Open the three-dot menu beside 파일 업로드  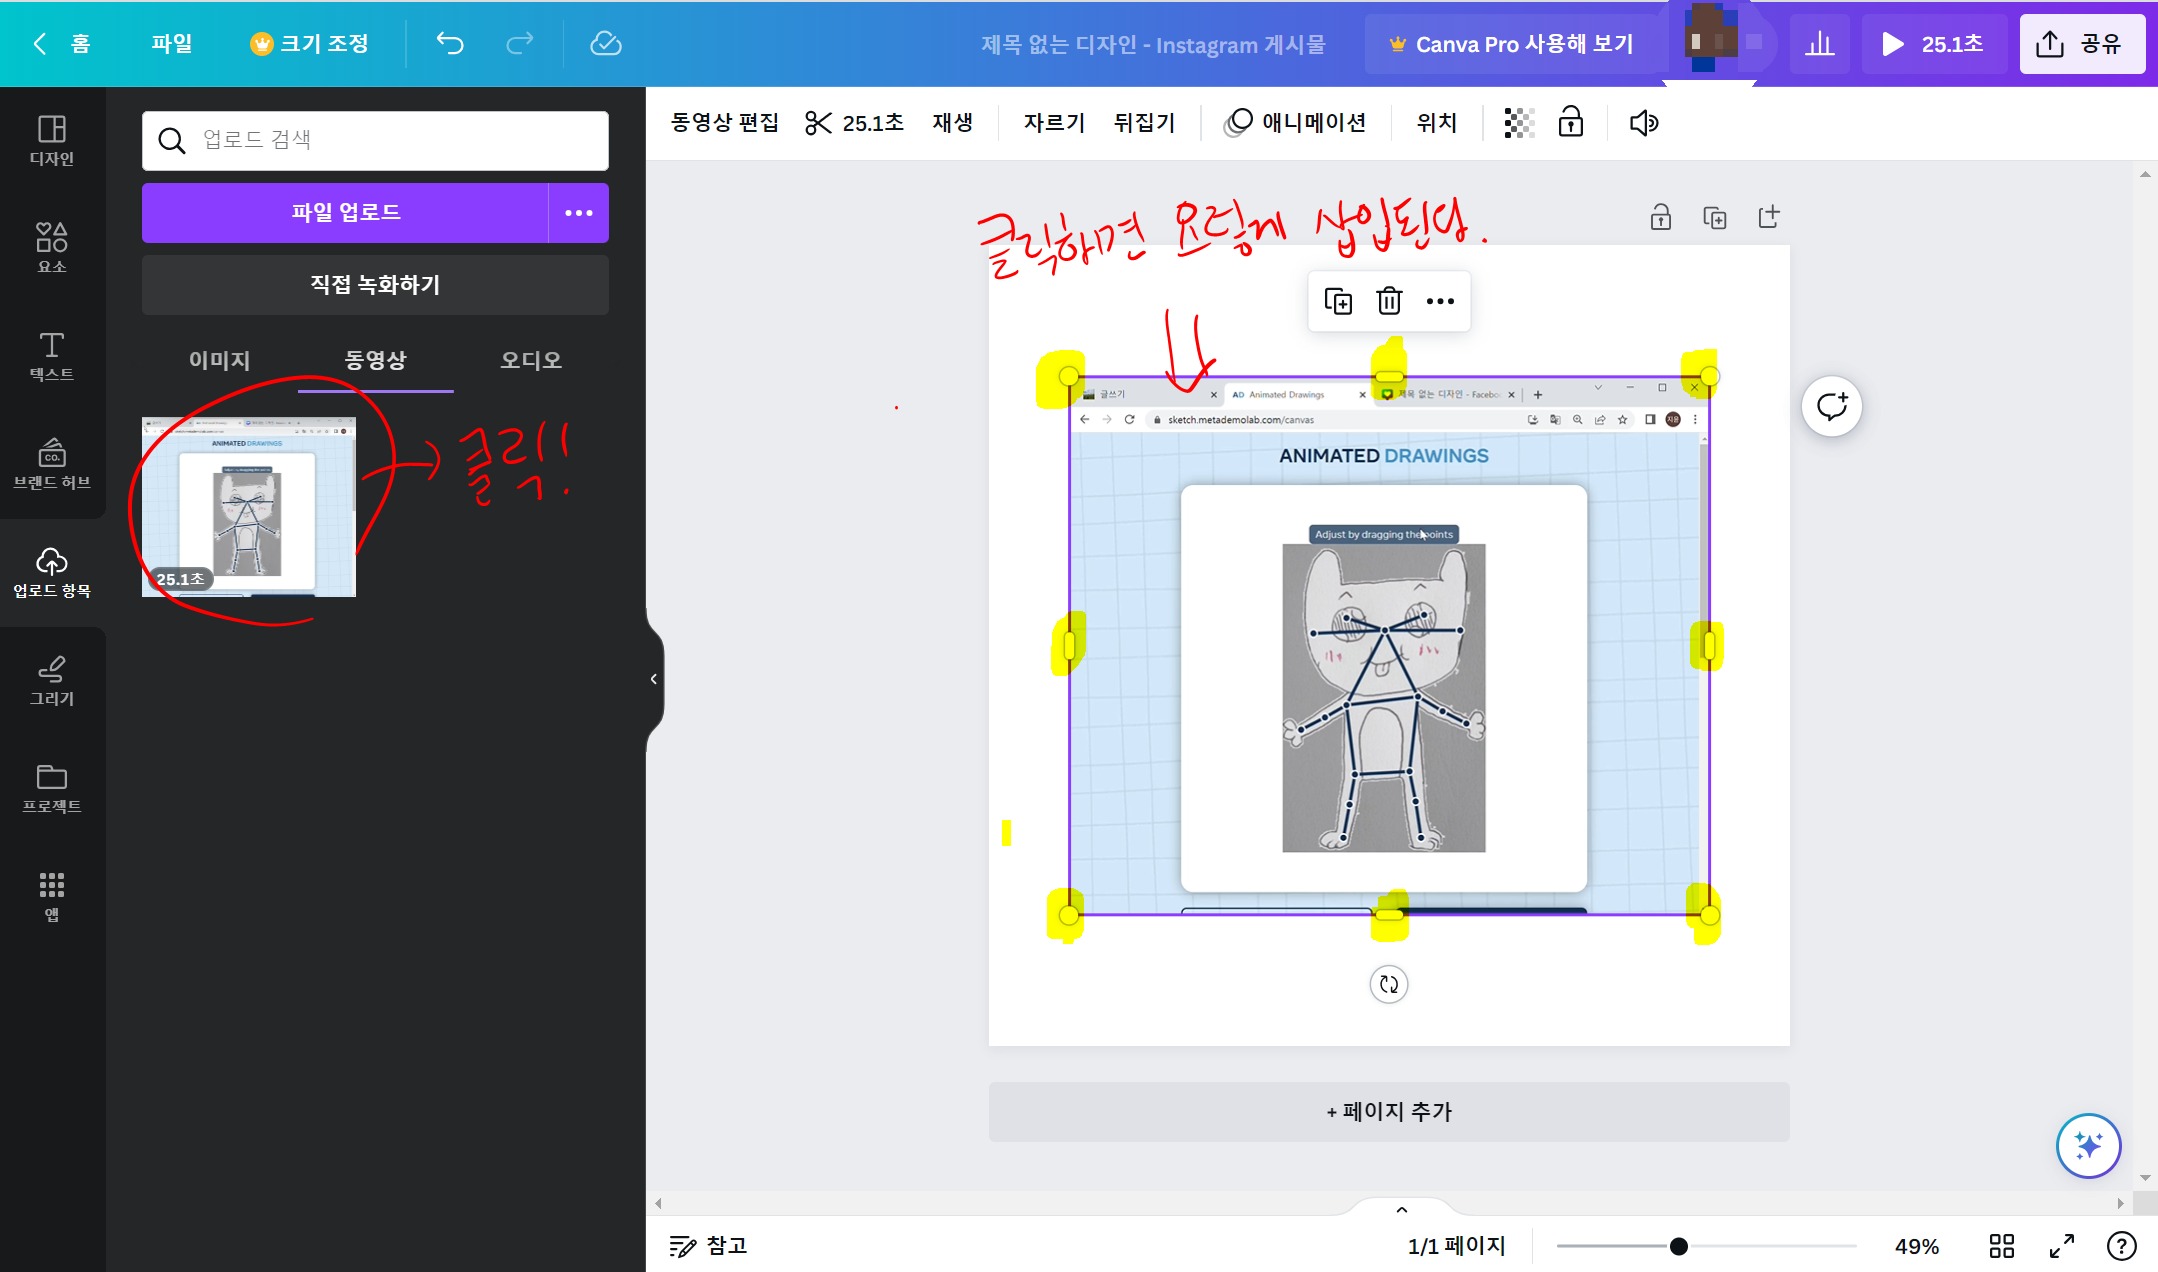pos(578,212)
